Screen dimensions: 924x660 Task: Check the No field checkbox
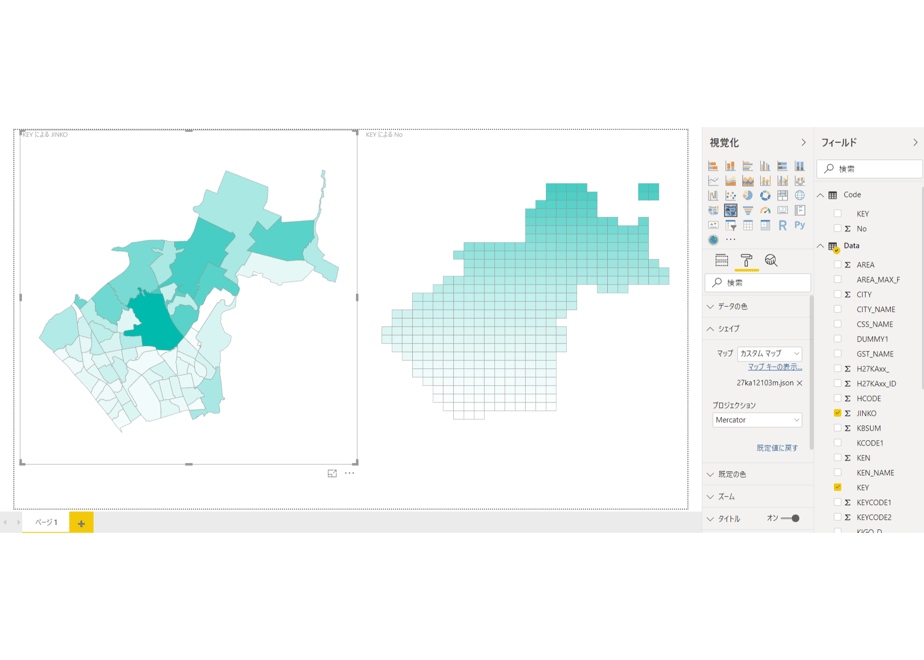point(837,228)
